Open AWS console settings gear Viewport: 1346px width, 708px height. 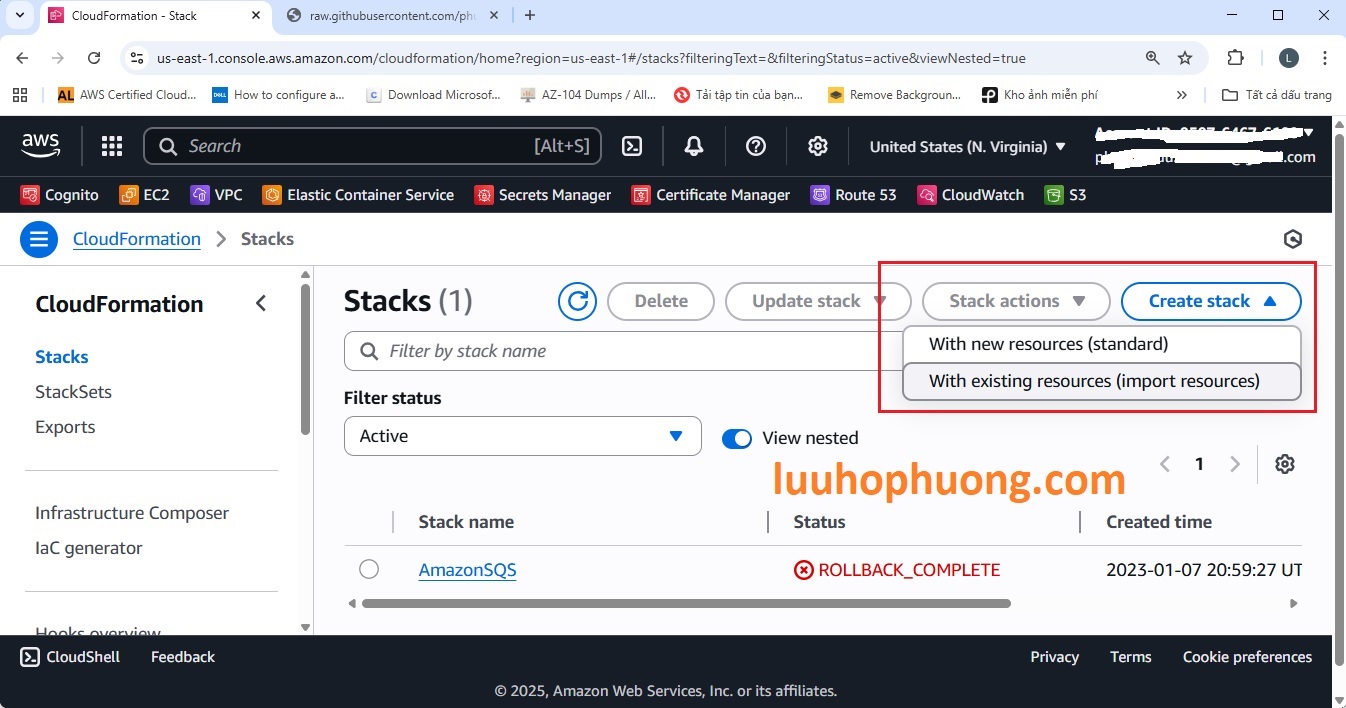coord(818,147)
